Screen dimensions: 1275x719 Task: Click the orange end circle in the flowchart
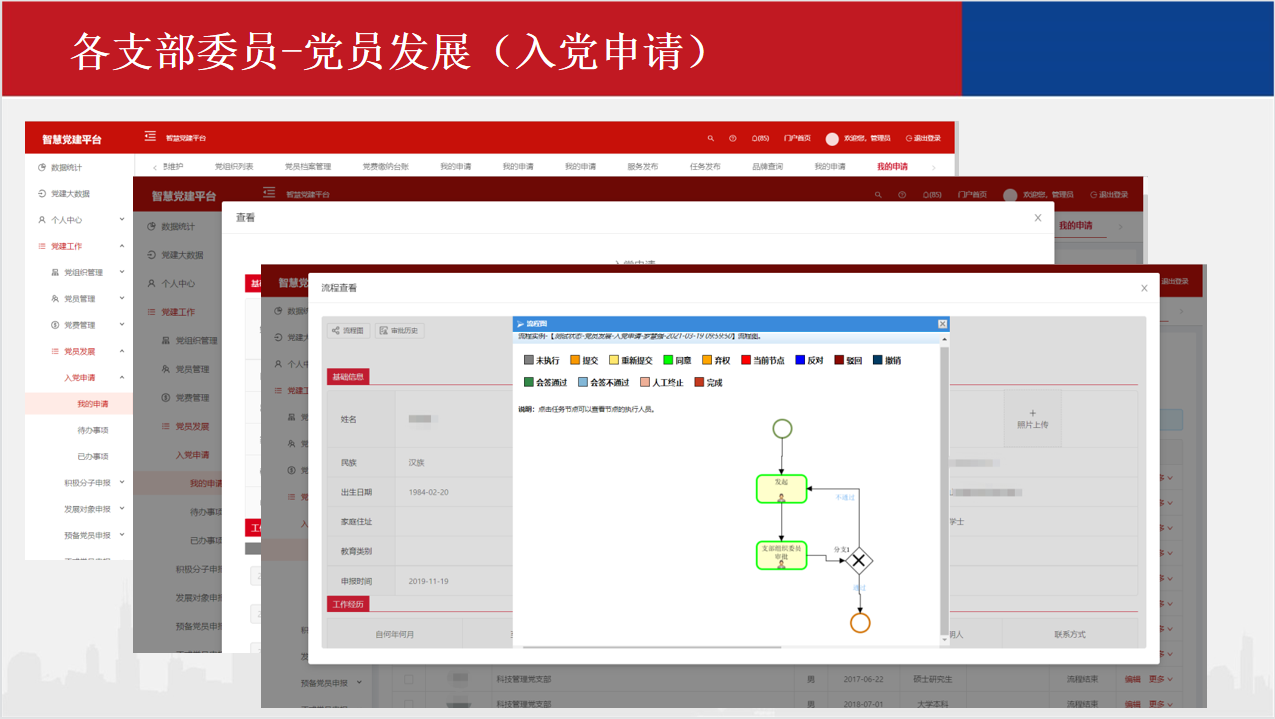pos(860,623)
